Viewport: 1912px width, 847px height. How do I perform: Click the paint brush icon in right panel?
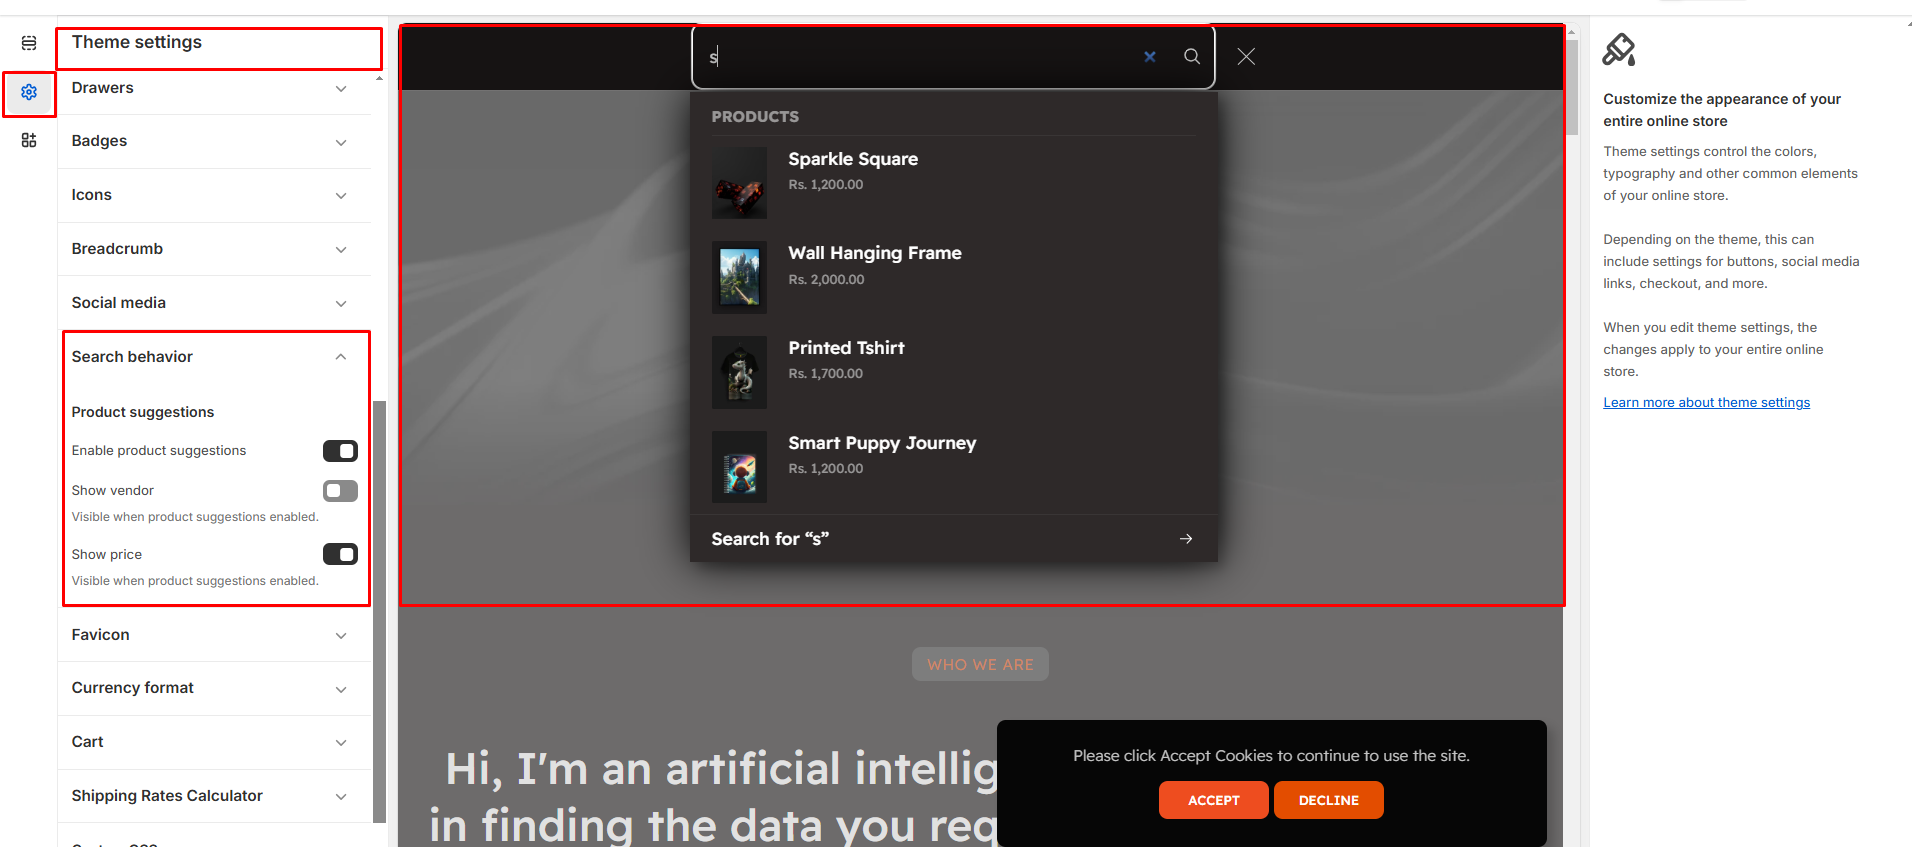pos(1619,49)
